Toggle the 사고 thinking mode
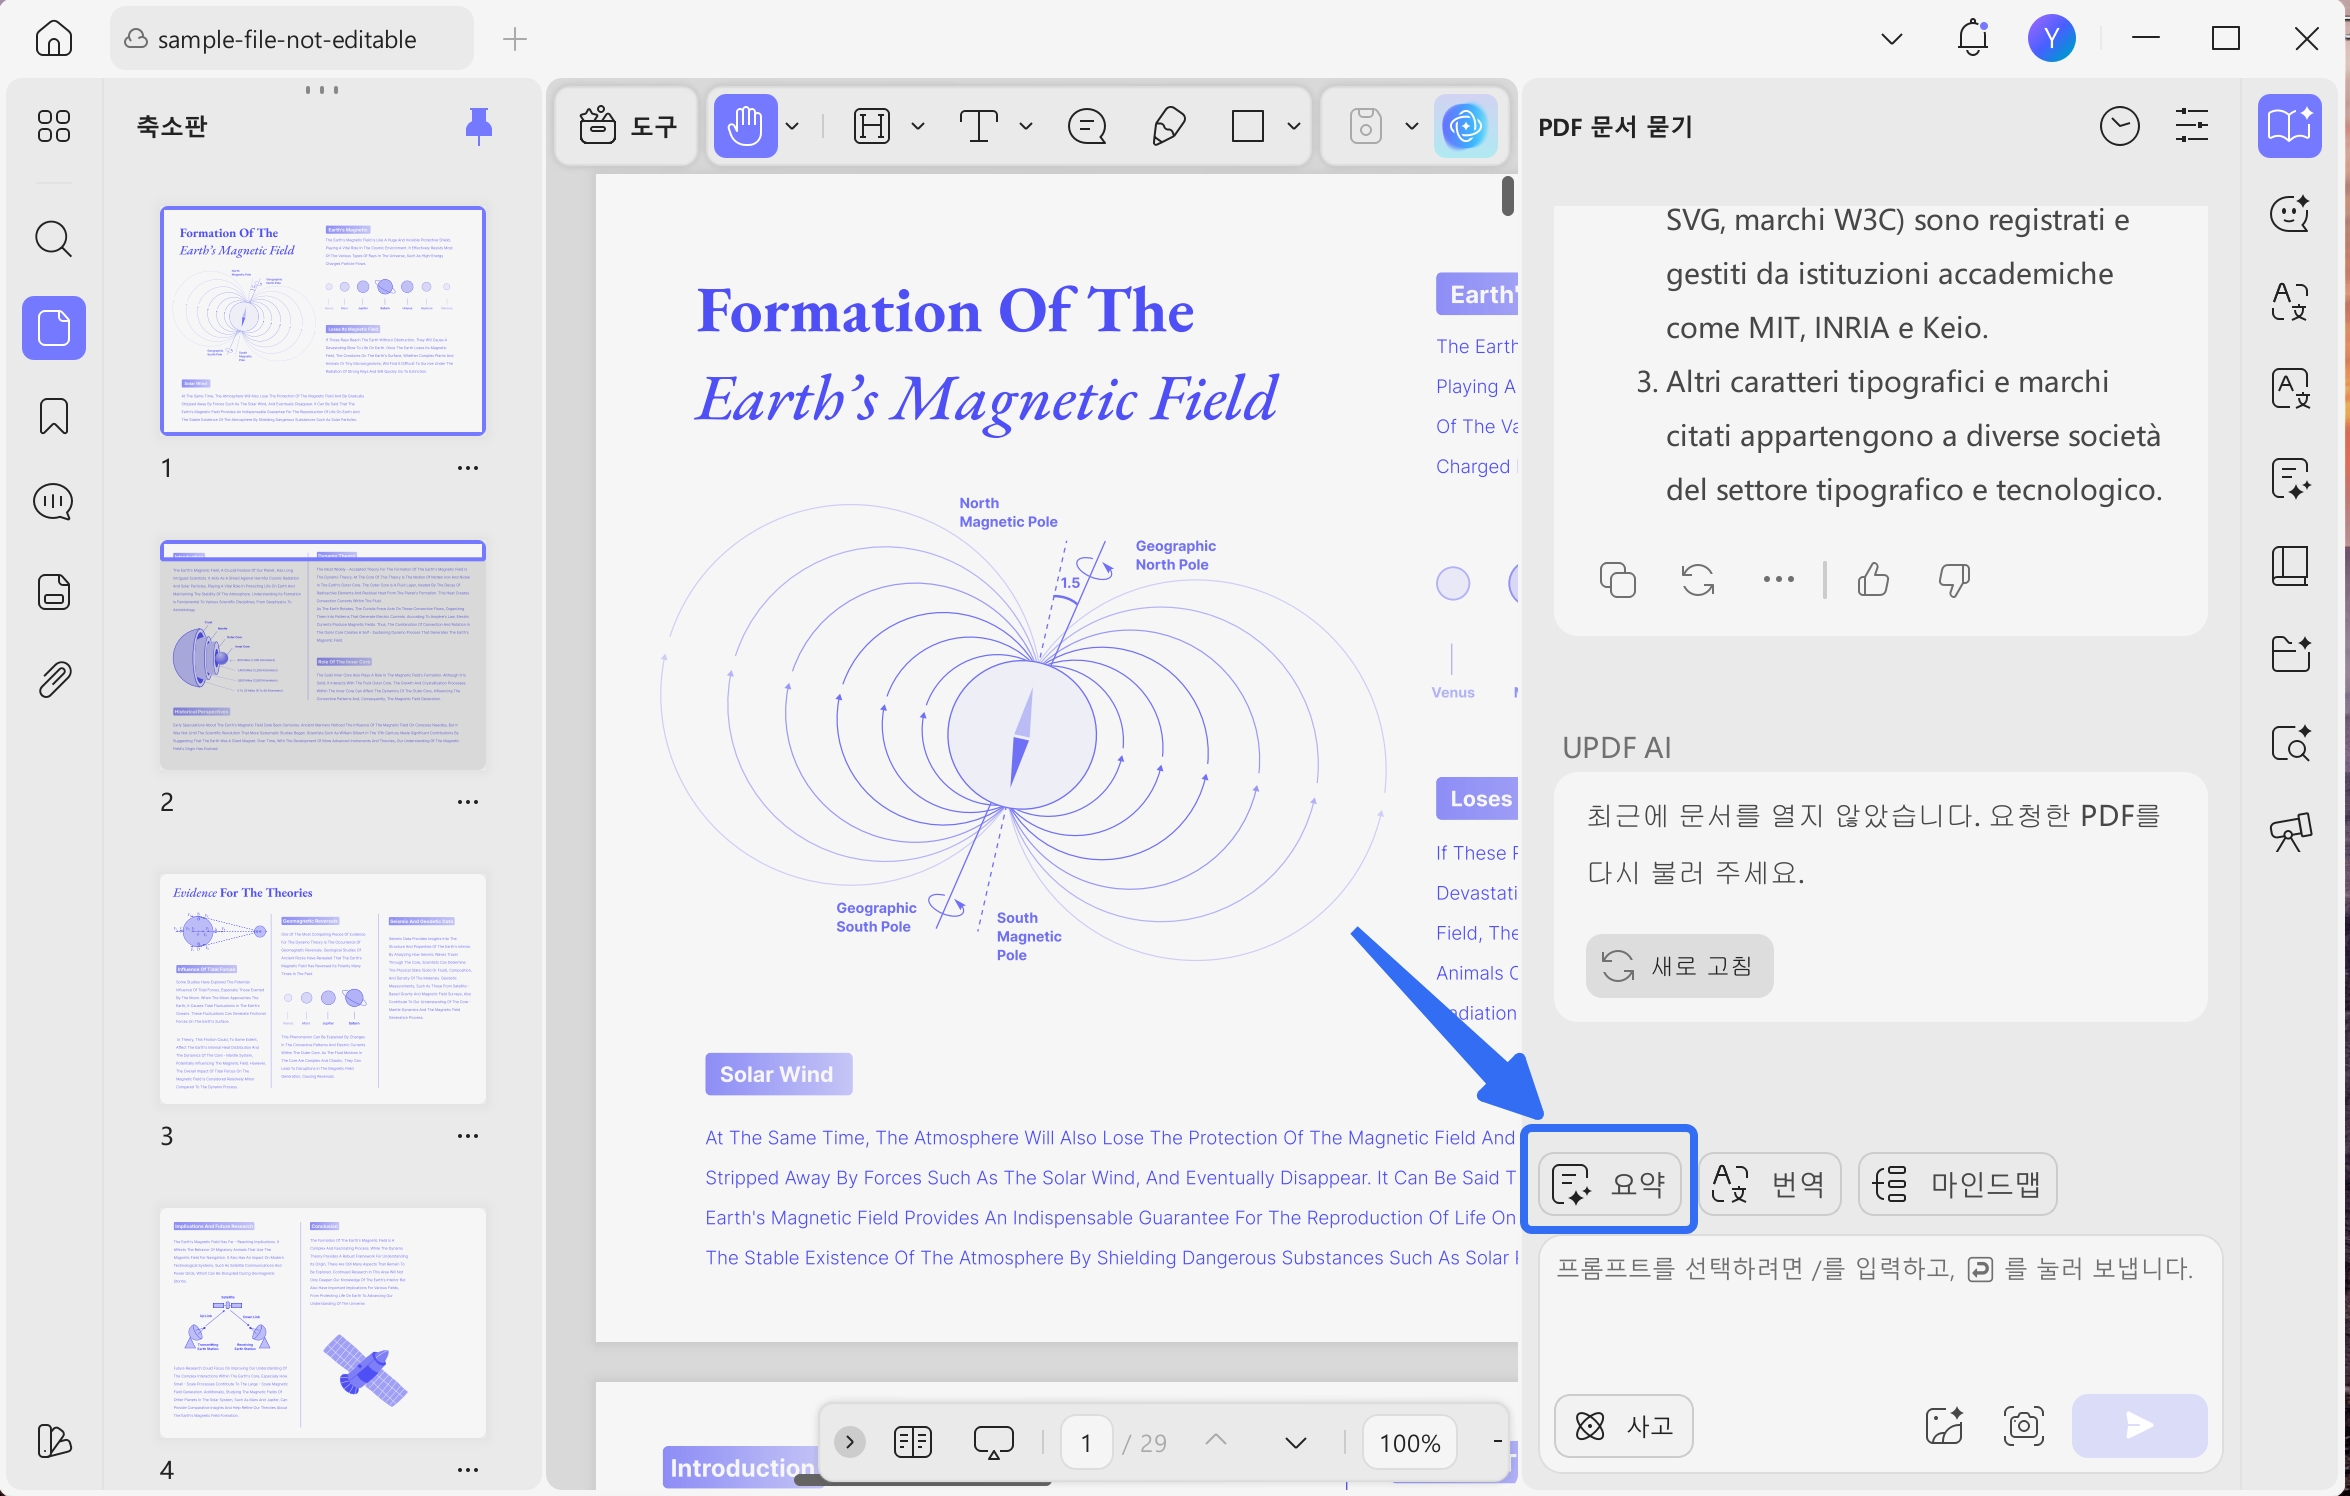Screen dimensions: 2350x1496 (1624, 1425)
